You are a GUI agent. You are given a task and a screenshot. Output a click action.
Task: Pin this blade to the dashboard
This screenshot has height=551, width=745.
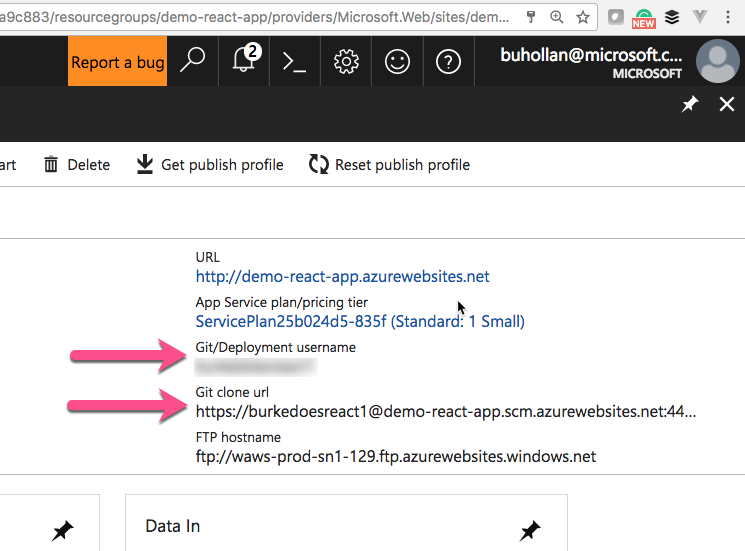[x=690, y=104]
